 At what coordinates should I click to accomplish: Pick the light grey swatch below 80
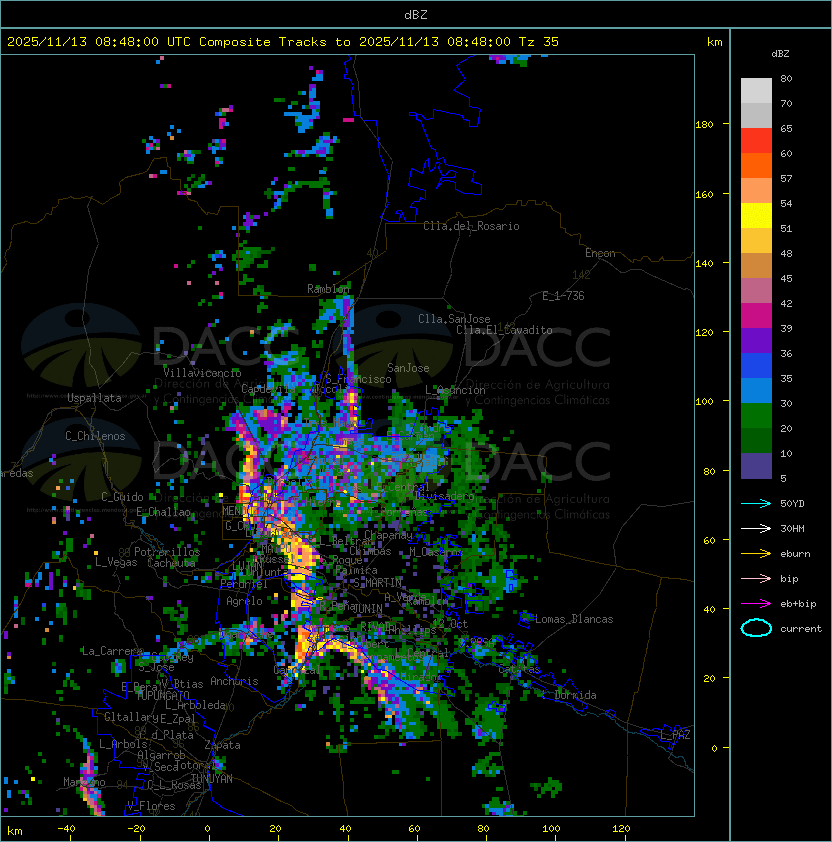pyautogui.click(x=756, y=91)
